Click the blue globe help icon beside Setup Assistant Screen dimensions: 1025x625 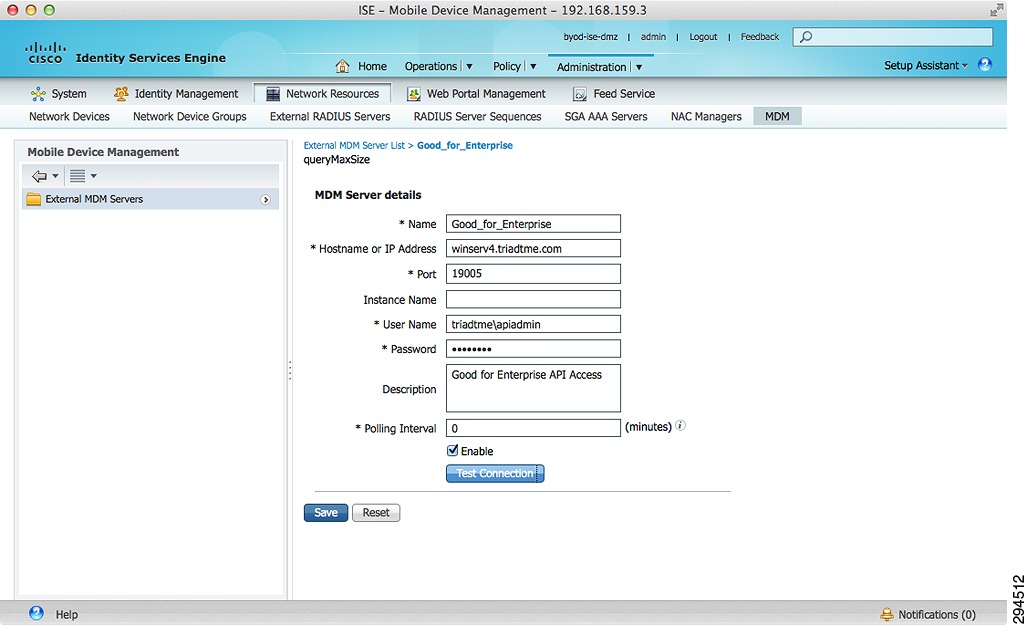(984, 65)
